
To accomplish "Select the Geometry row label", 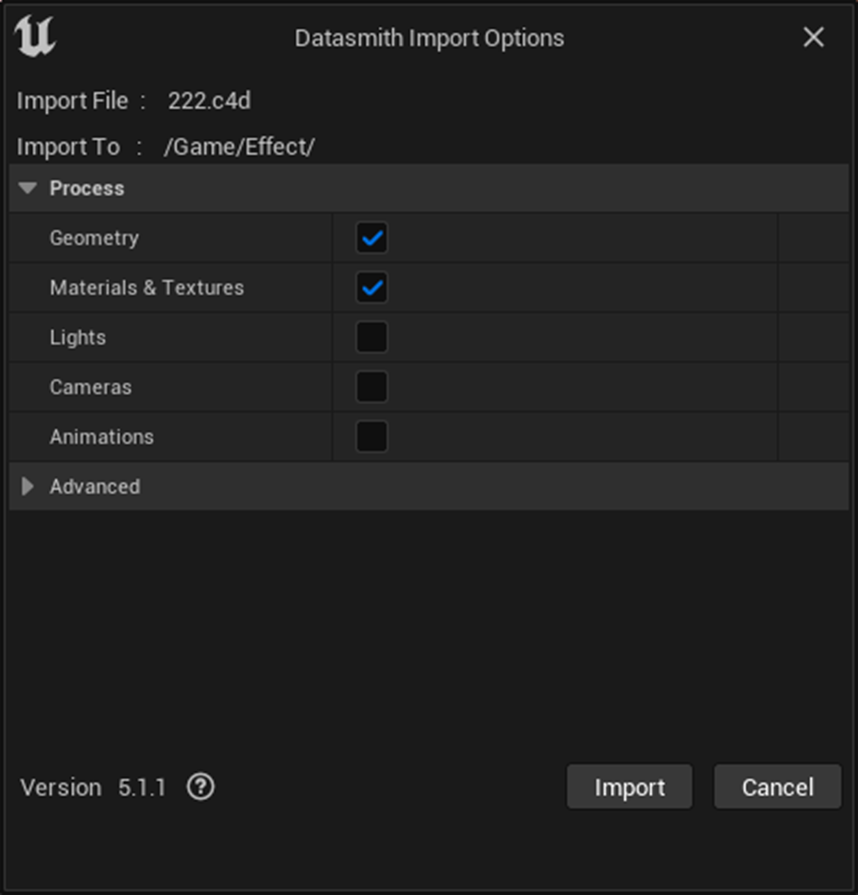I will pos(94,238).
